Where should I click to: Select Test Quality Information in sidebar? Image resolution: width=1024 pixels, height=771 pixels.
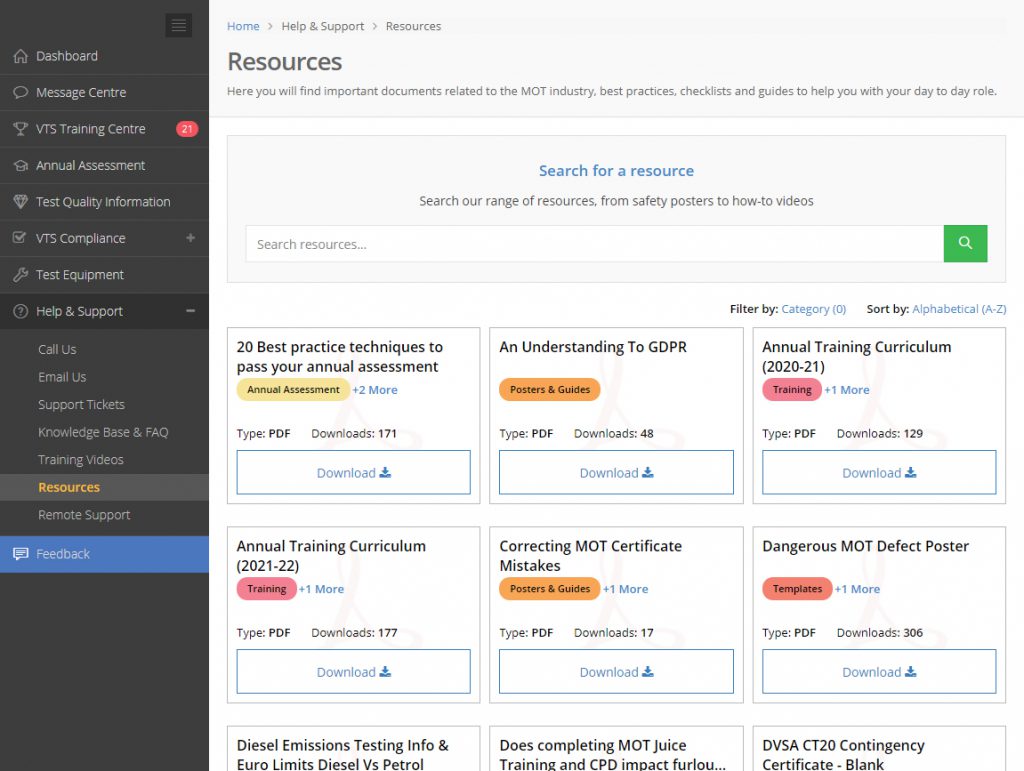coord(104,202)
